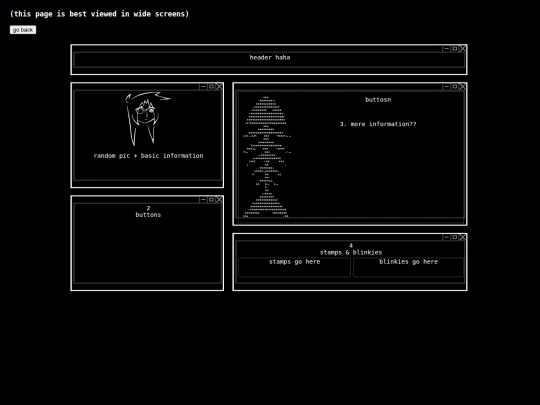Minimize the random pic window
Viewport: 540px width, 405px height.
203,86
